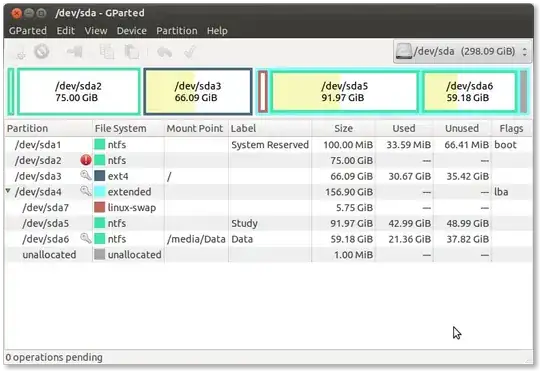Screen dimensions: 540x371
Task: Click the green ntfs square in /dev/sda1 row
Action: [x=100, y=144]
